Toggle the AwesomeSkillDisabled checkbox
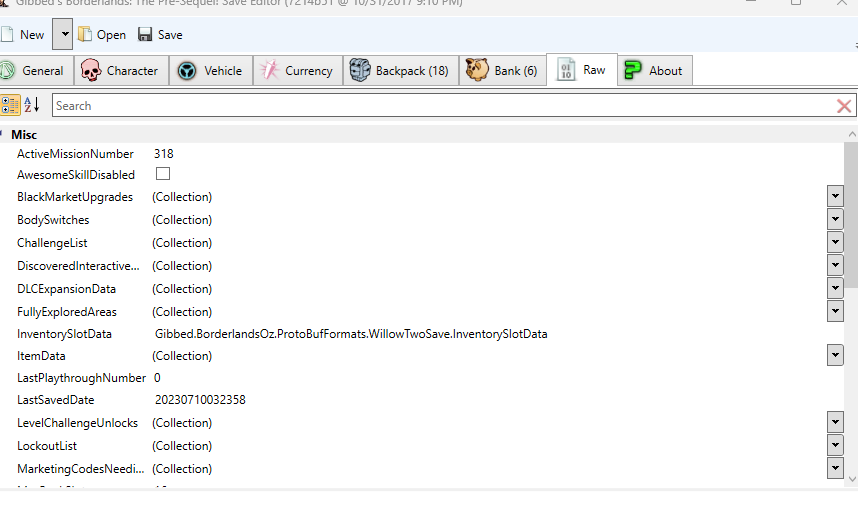Image resolution: width=858 pixels, height=529 pixels. [163, 174]
